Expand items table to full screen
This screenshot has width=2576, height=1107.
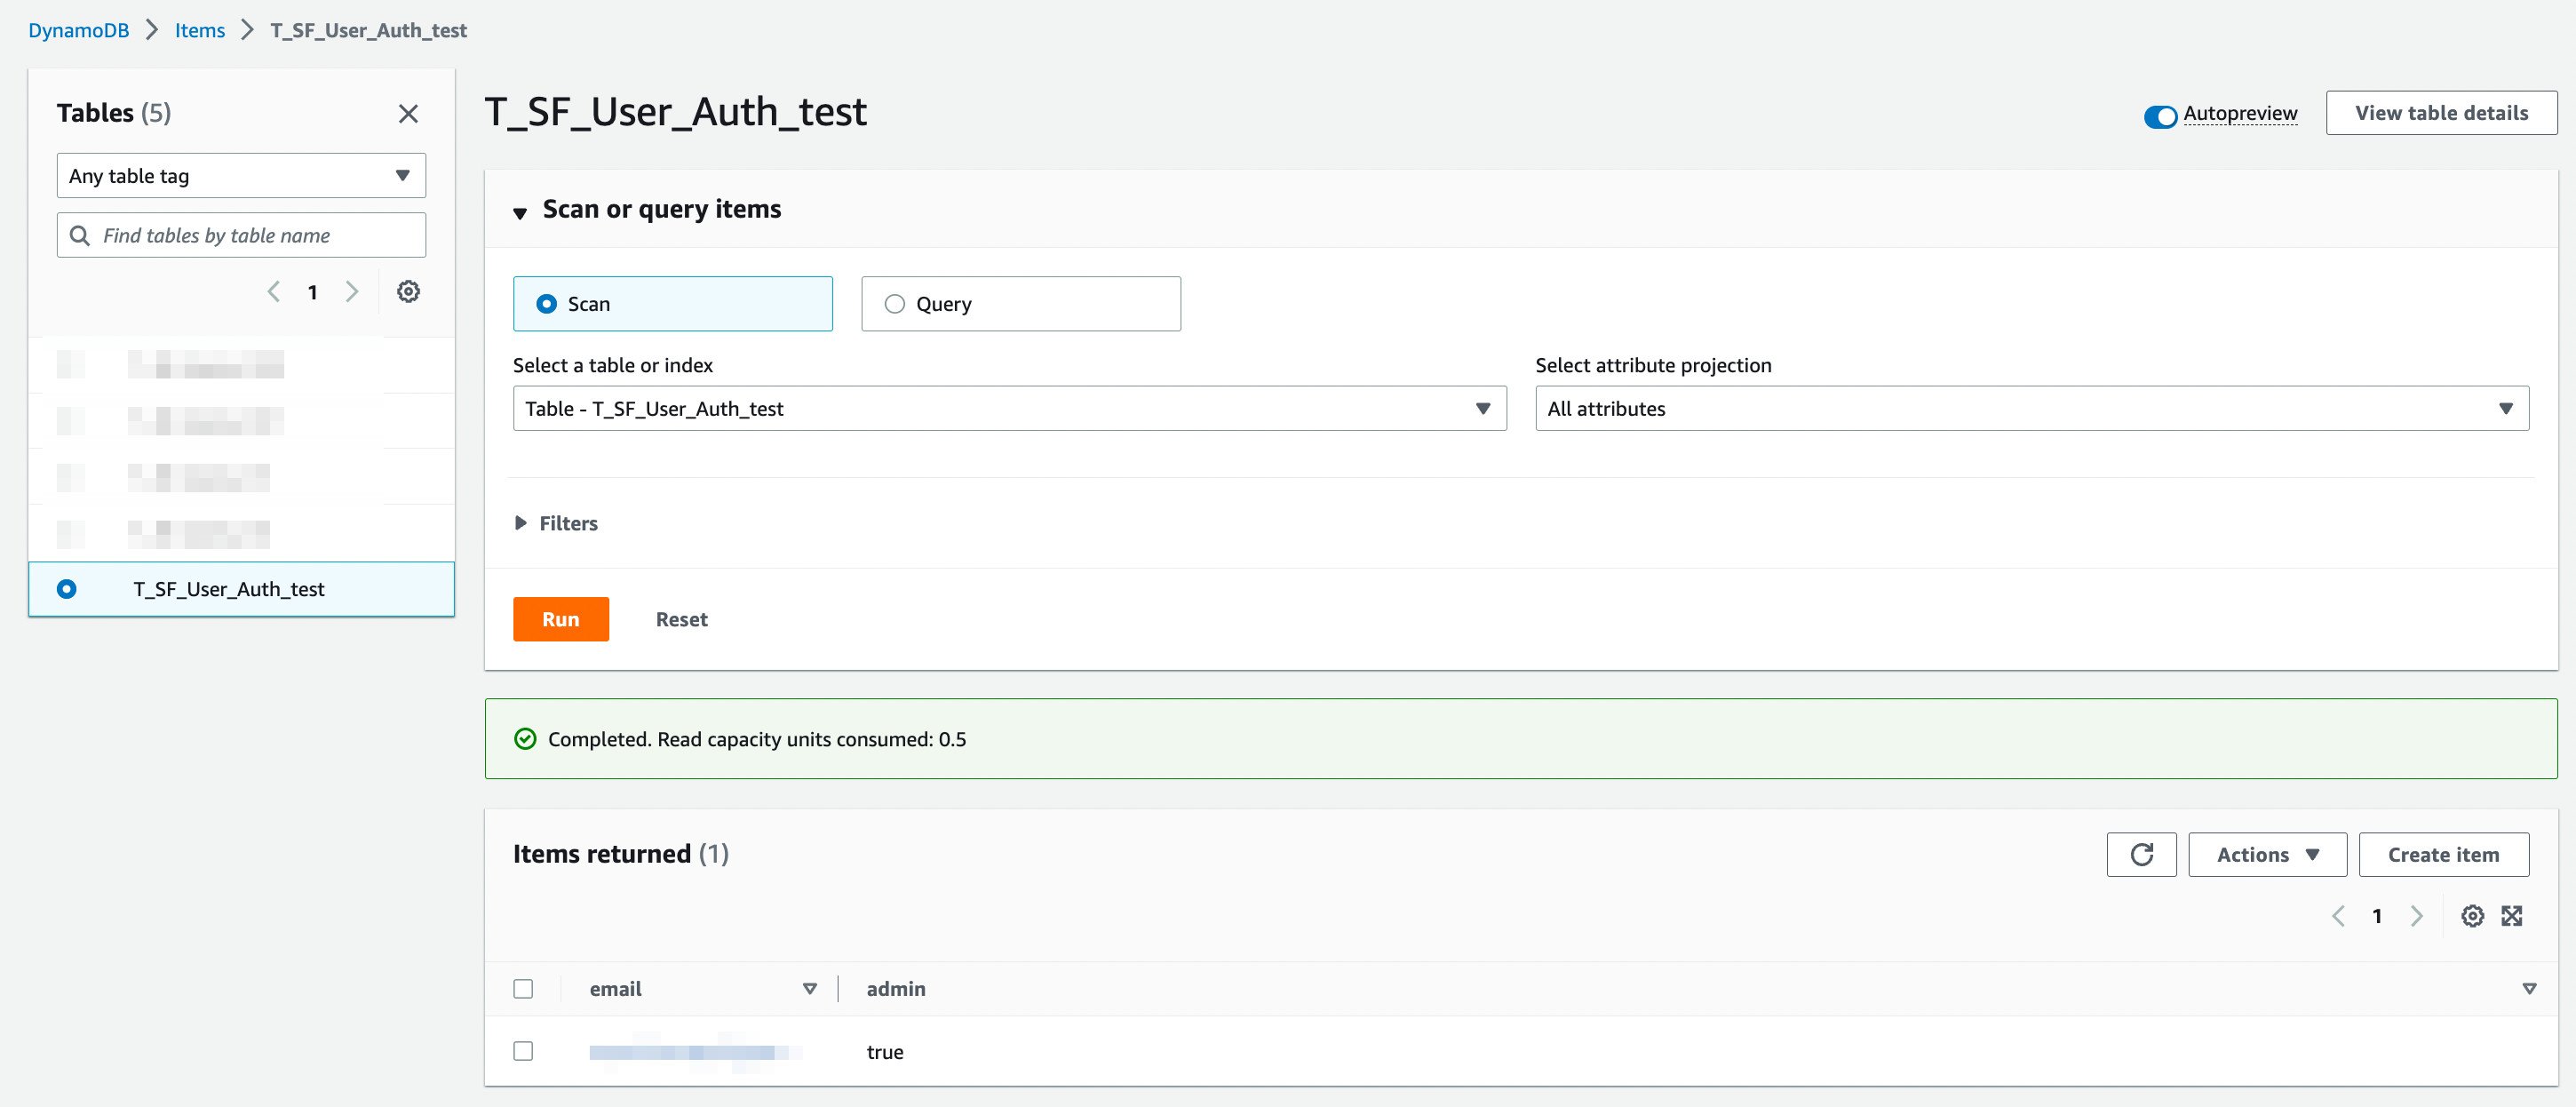click(2512, 916)
